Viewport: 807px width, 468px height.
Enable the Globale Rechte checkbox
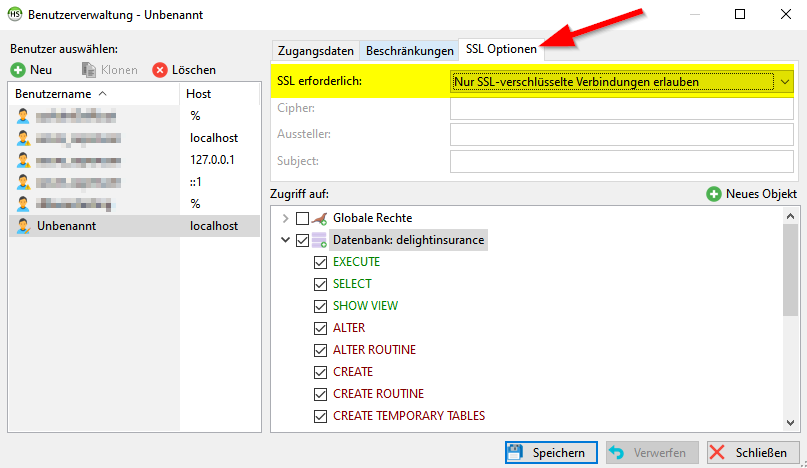pos(303,218)
